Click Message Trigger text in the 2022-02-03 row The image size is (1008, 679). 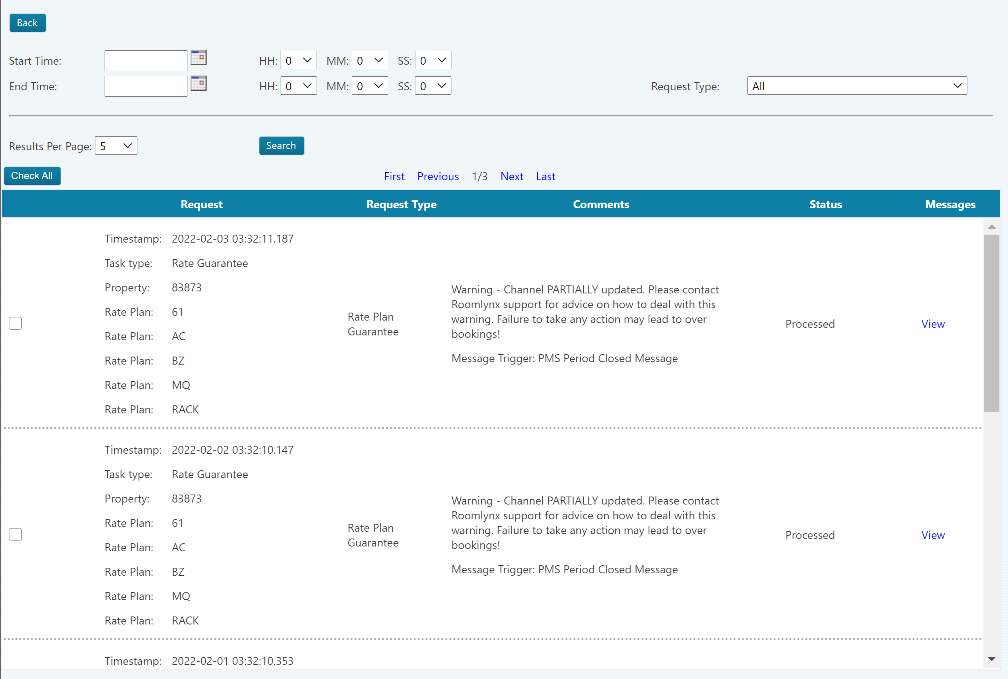click(564, 359)
